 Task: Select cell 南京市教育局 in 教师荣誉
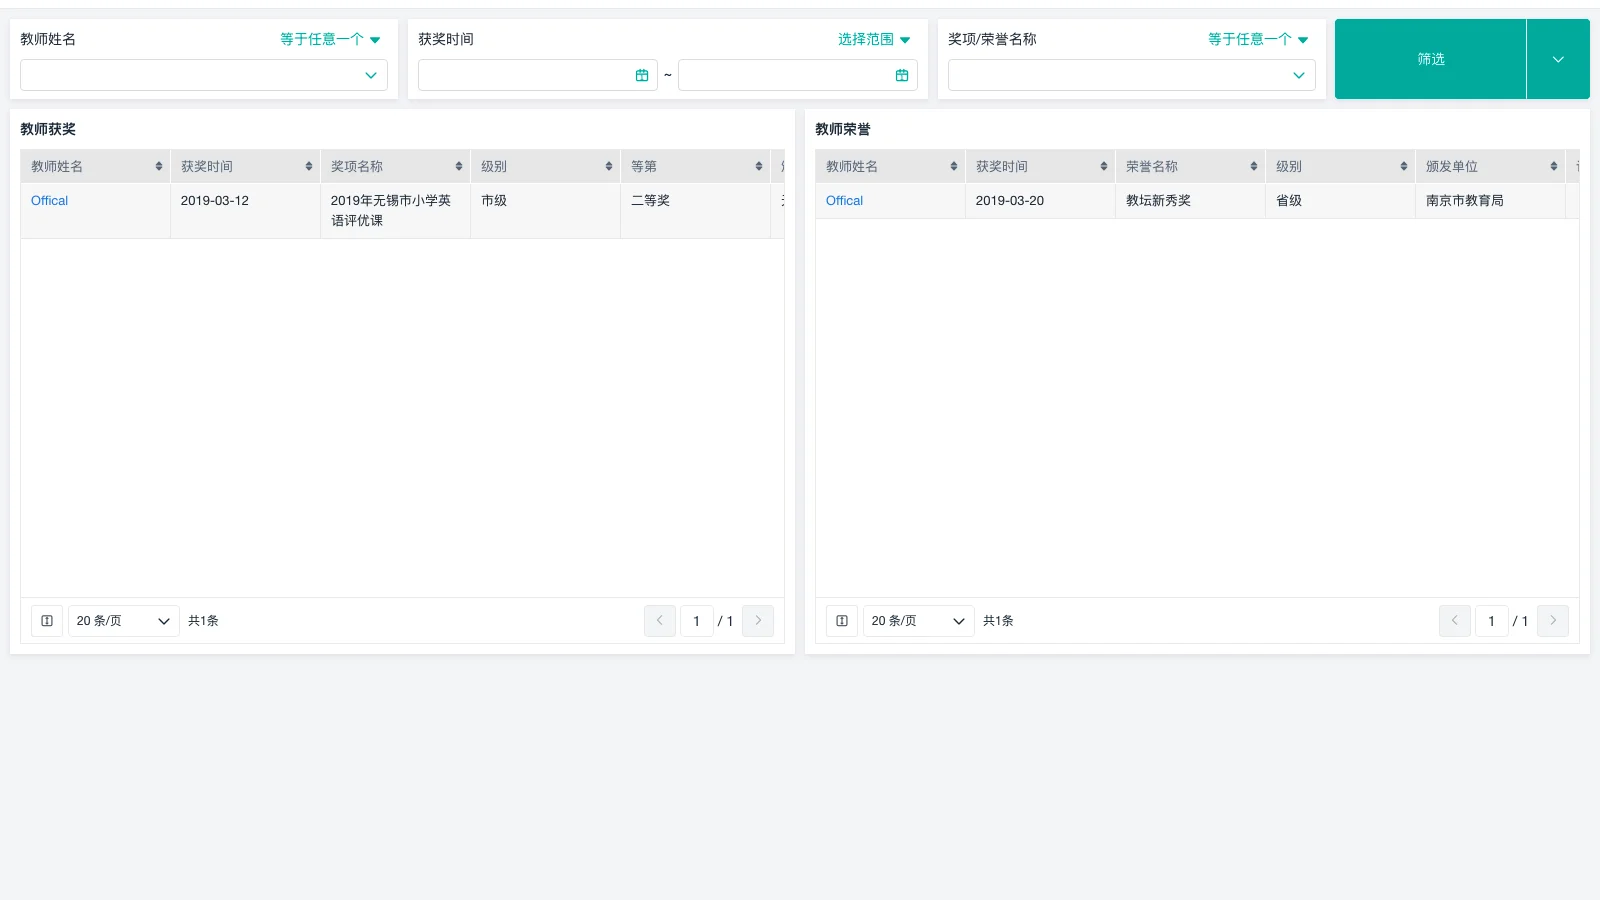pyautogui.click(x=1490, y=200)
